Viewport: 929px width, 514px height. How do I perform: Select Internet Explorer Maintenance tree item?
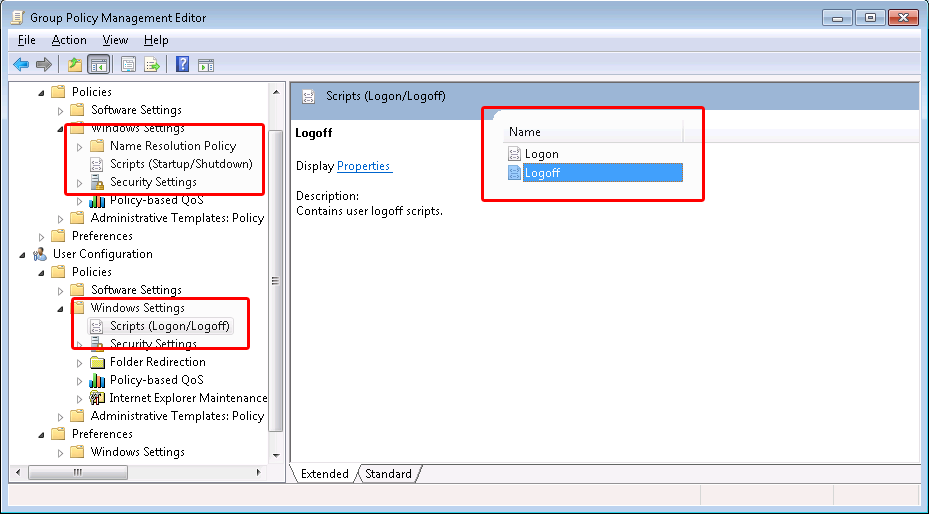point(188,398)
